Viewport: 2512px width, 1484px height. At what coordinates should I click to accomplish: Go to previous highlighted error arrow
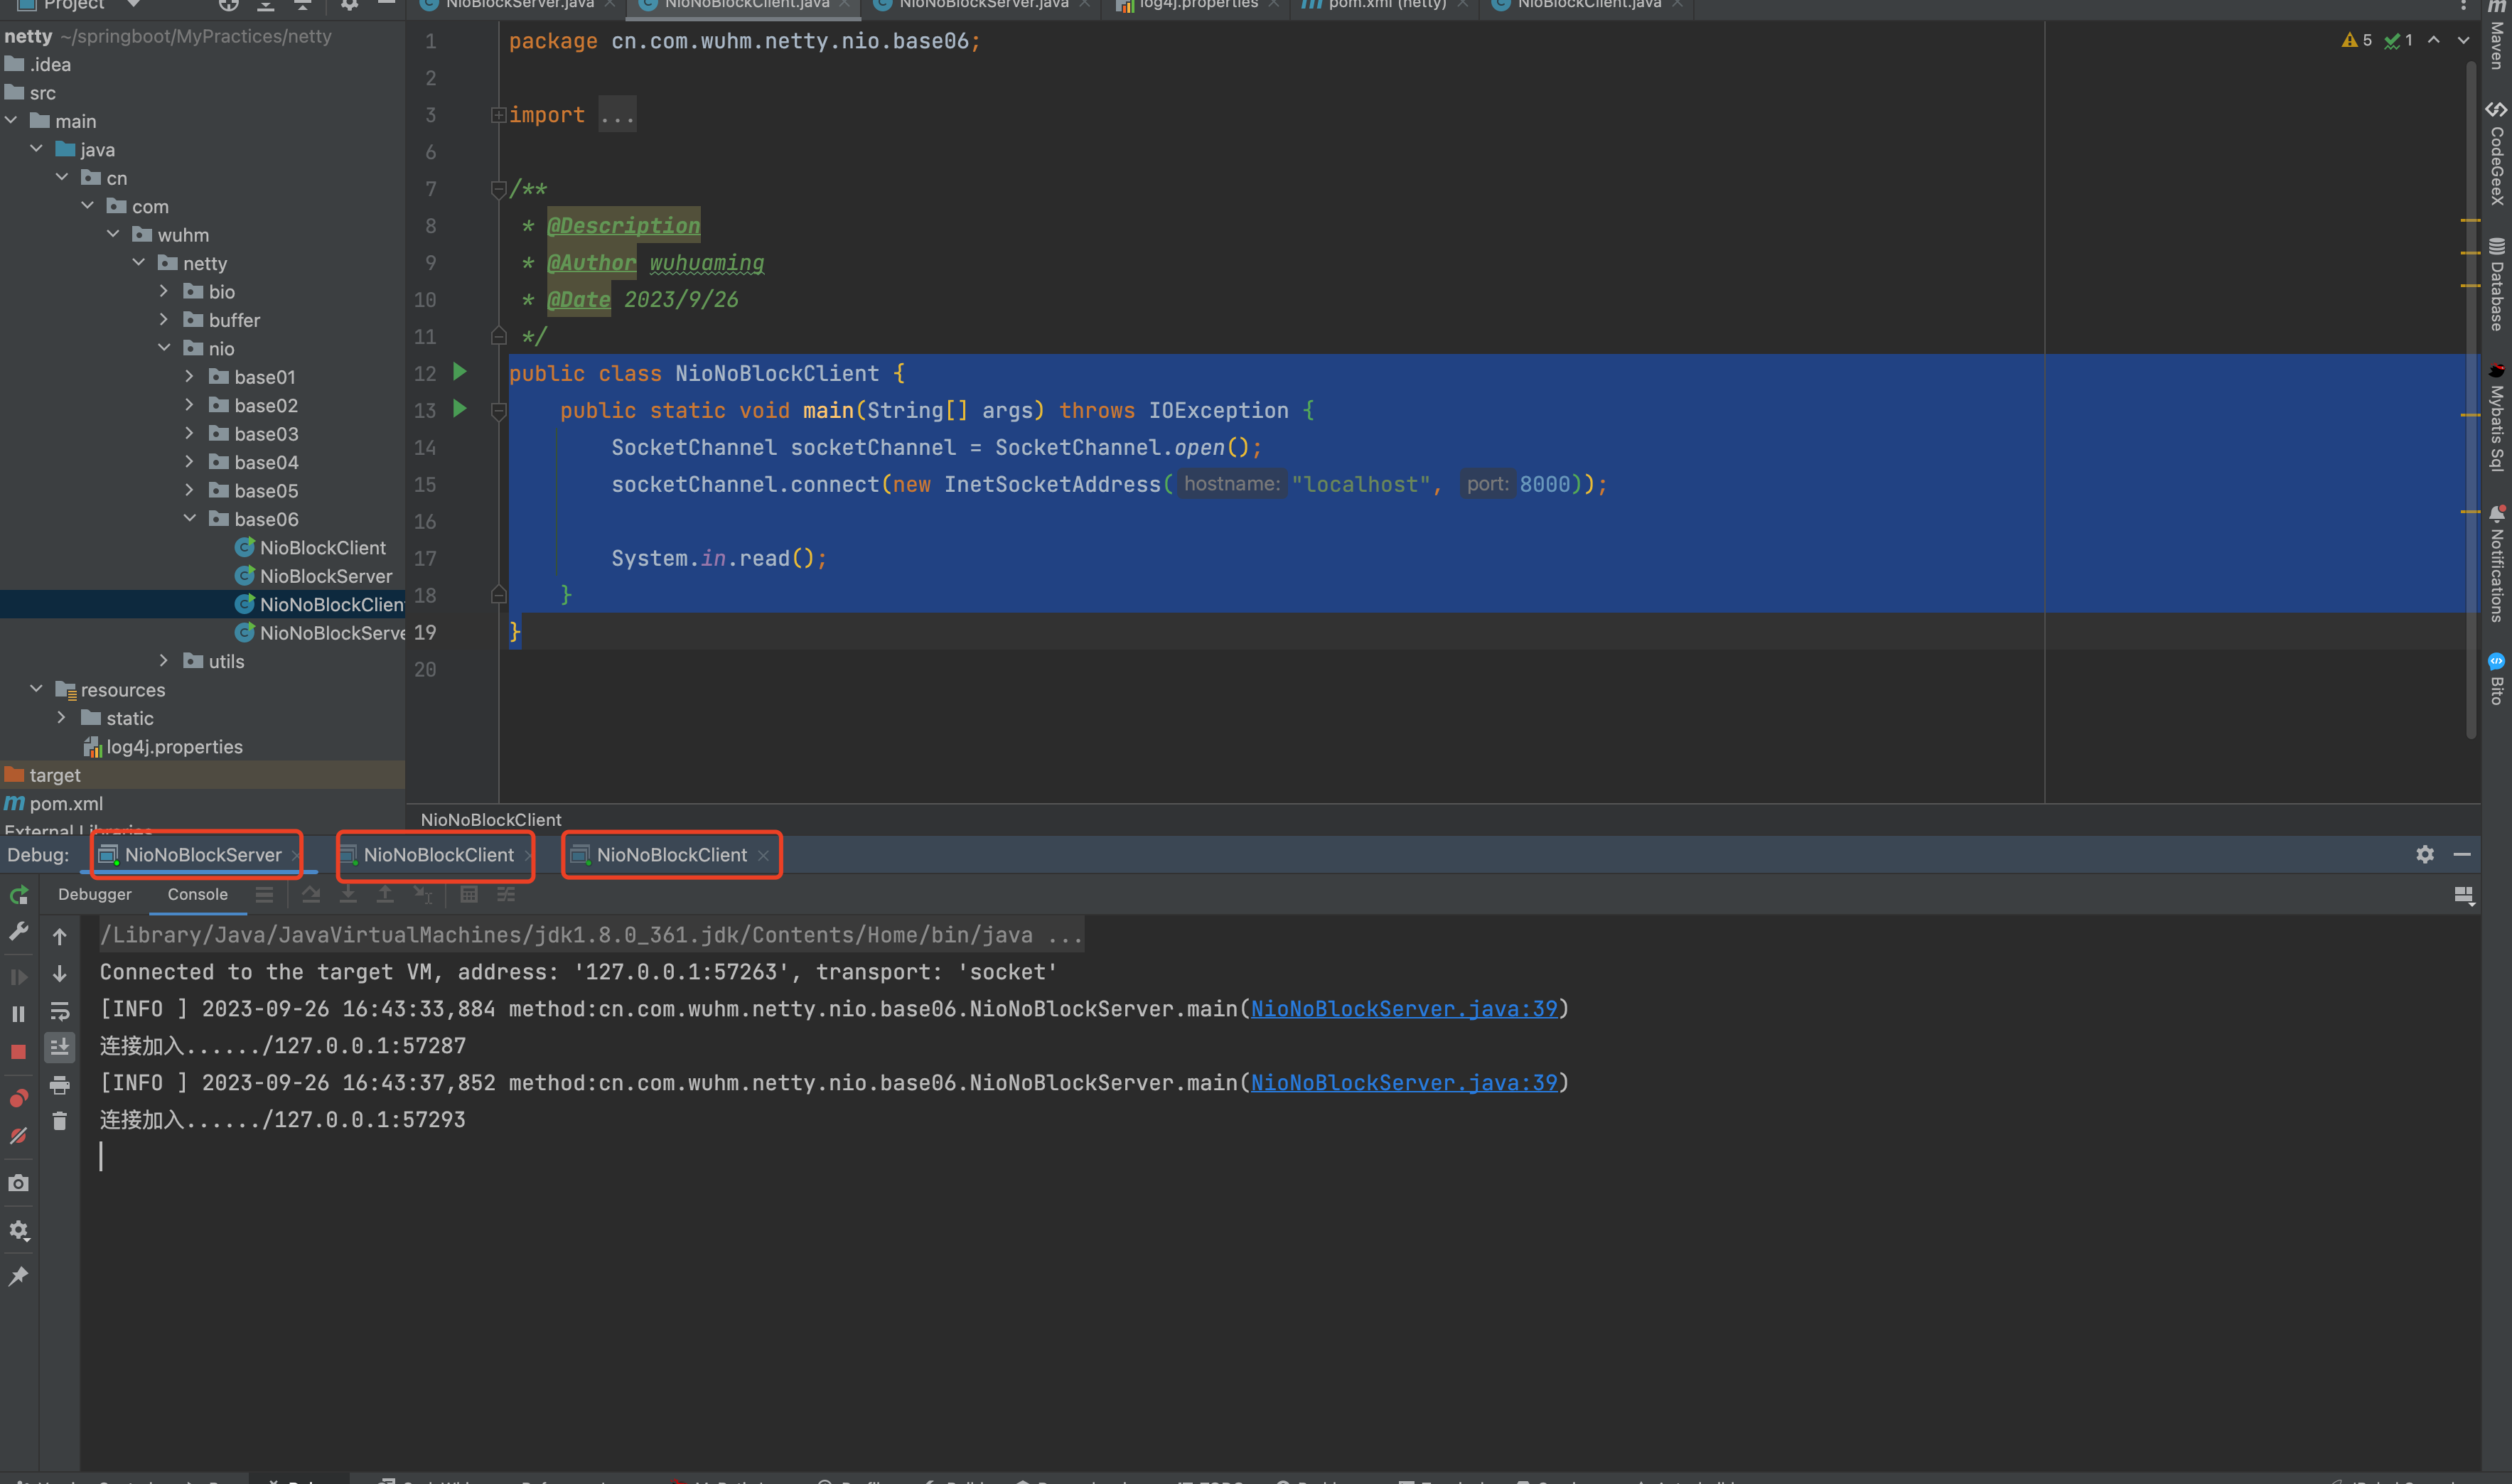(2434, 40)
